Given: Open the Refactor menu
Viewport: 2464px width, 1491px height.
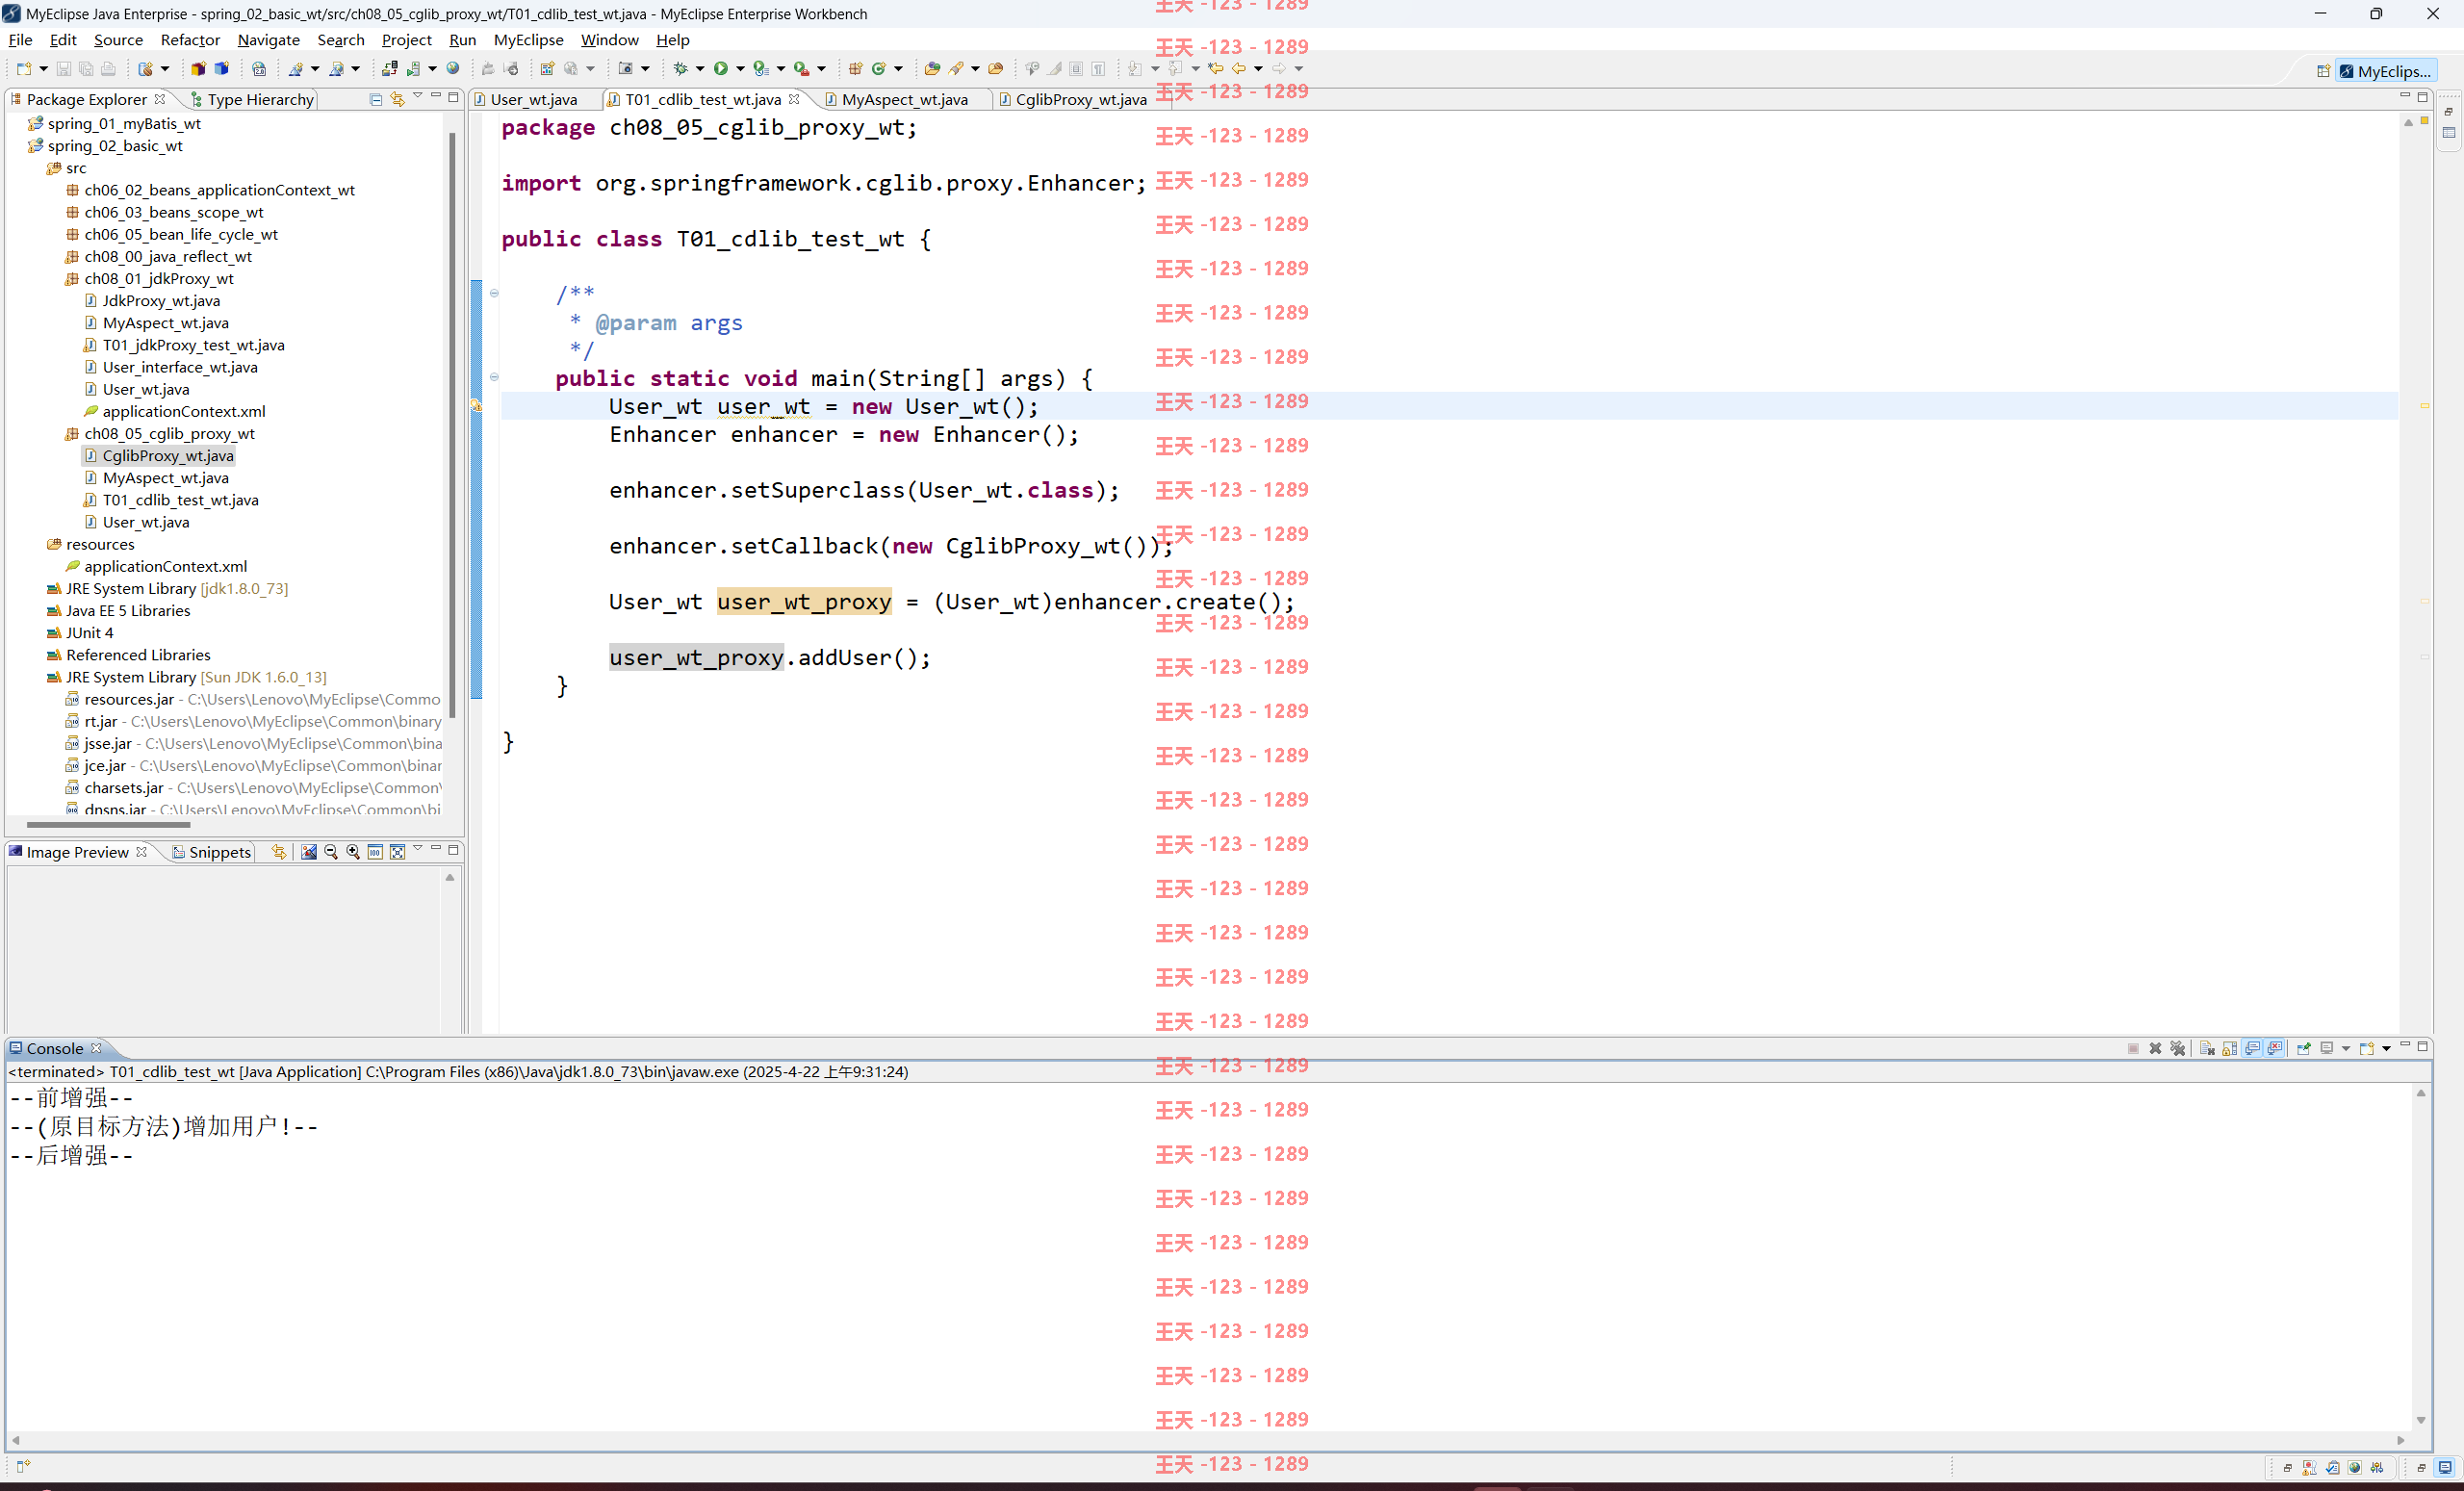Looking at the screenshot, I should 190,40.
